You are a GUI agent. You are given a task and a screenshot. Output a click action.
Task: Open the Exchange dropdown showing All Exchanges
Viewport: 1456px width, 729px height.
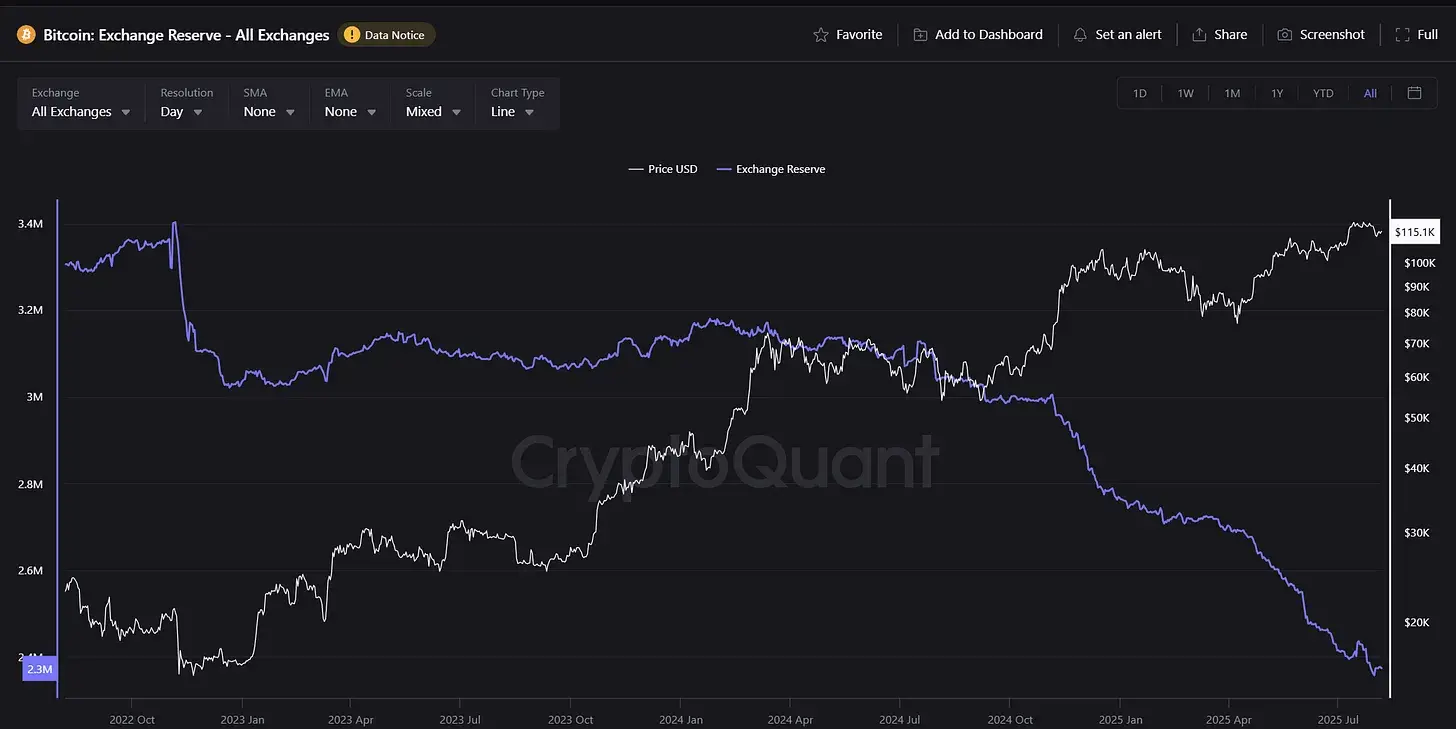pos(80,112)
